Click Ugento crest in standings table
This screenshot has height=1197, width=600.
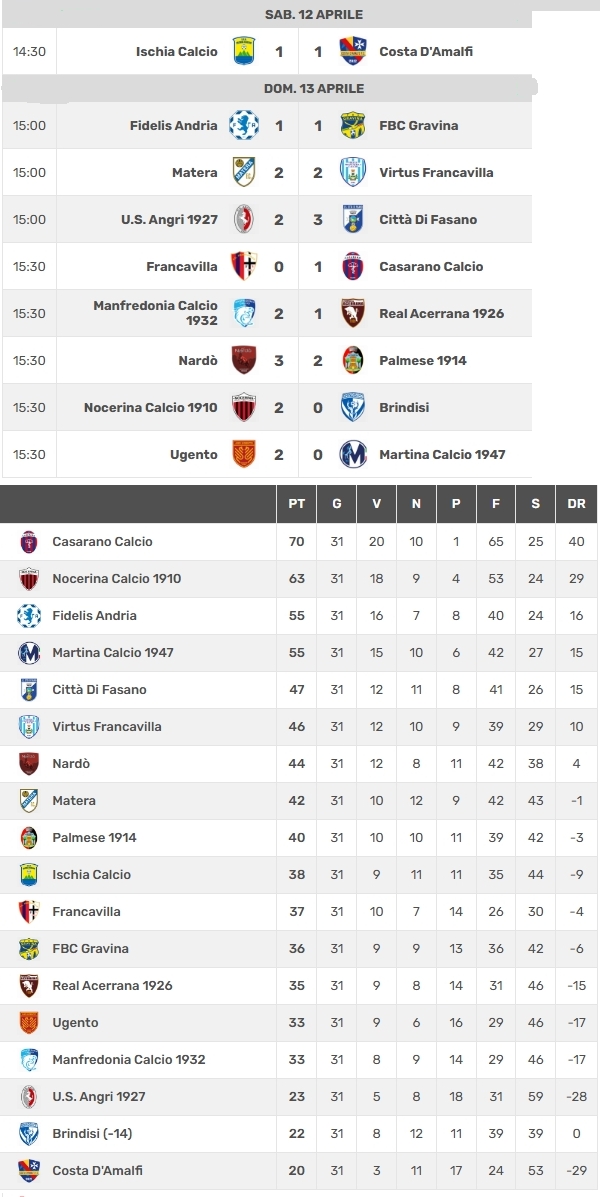(x=29, y=1022)
